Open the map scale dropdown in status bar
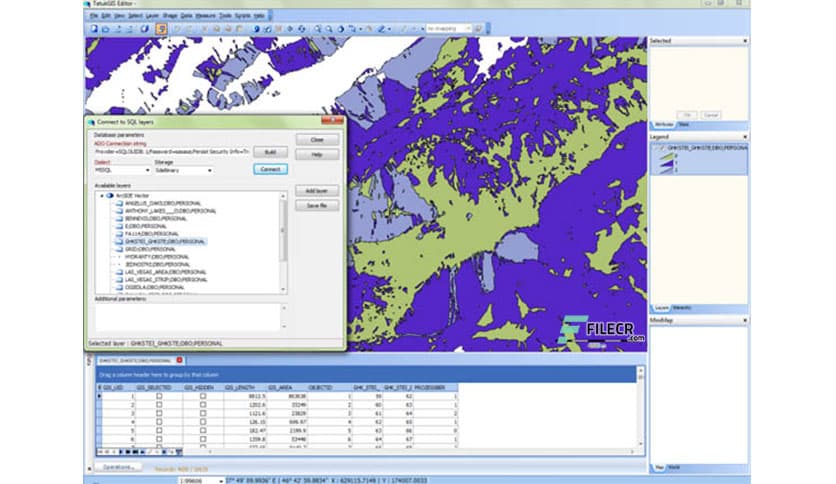836x484 pixels. pos(221,481)
